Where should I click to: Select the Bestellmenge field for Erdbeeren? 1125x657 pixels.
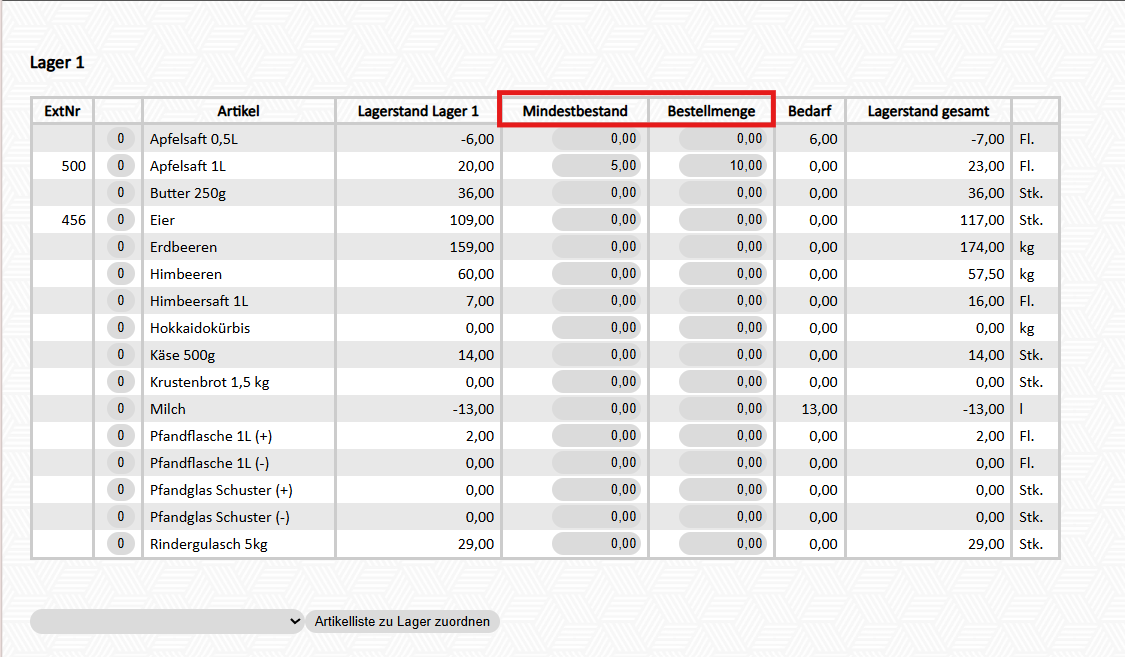722,247
